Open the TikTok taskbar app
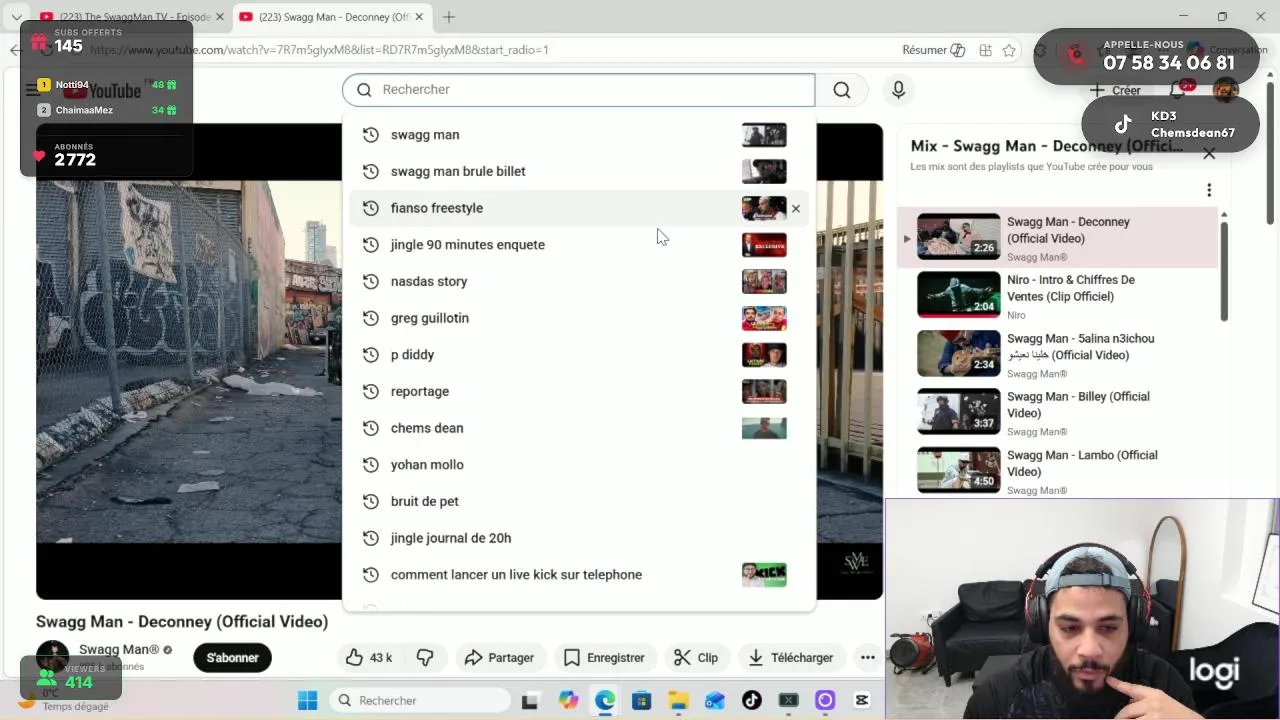The height and width of the screenshot is (720, 1280). 752,700
